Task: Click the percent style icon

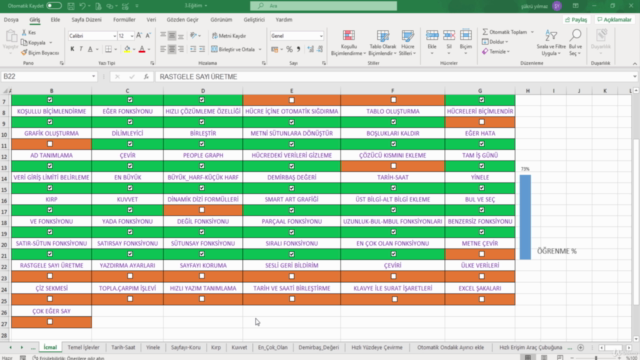Action: click(289, 49)
